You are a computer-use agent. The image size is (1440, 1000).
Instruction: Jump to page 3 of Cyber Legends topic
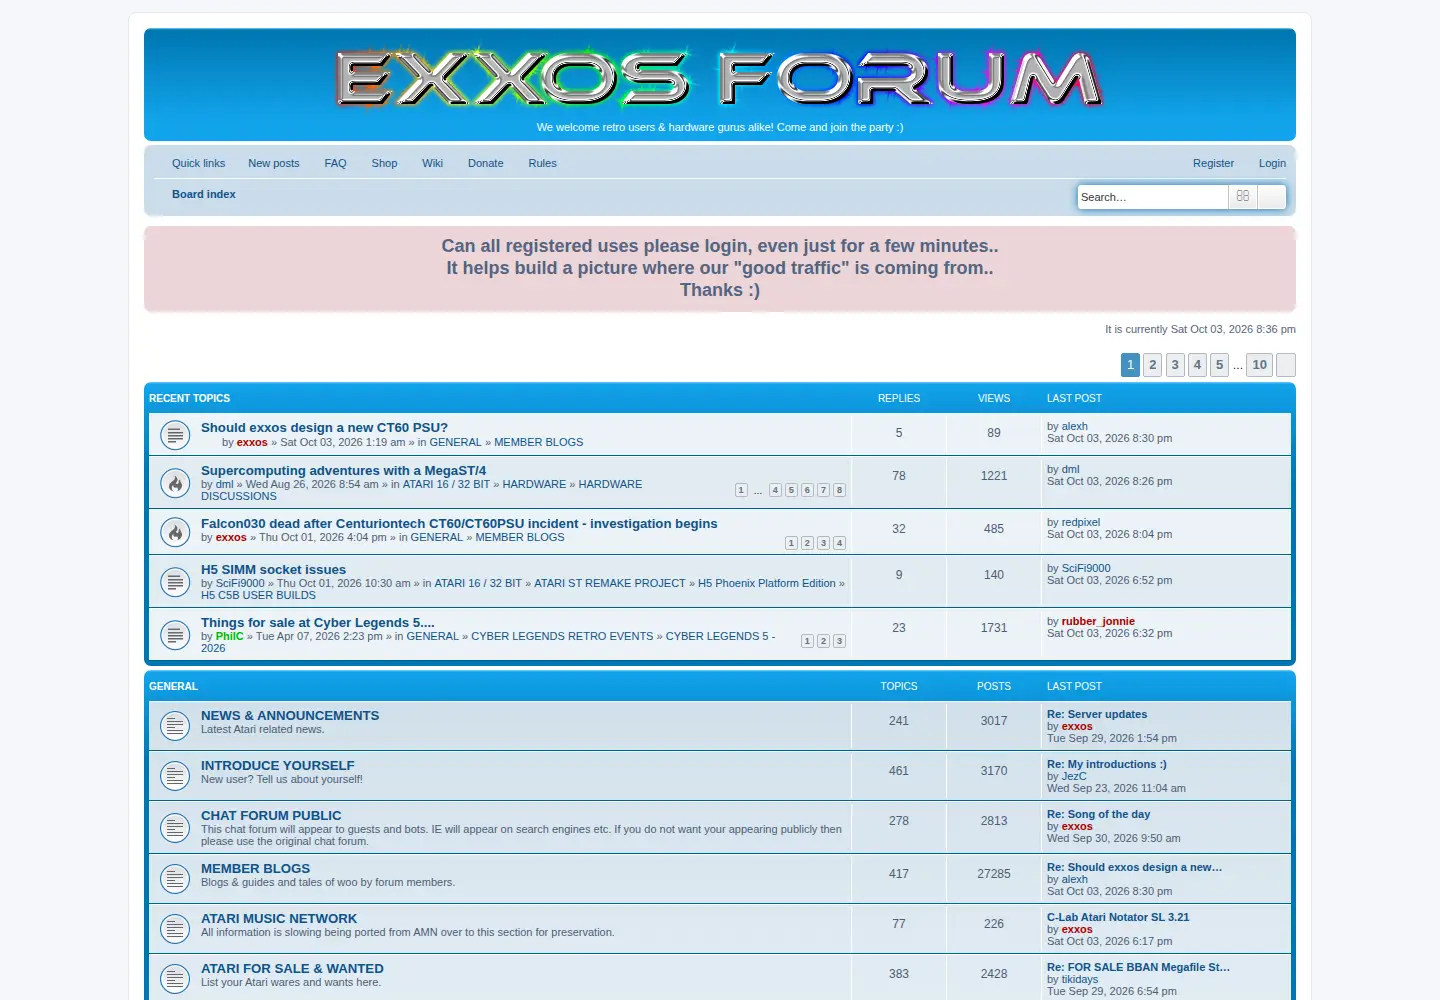coord(839,641)
